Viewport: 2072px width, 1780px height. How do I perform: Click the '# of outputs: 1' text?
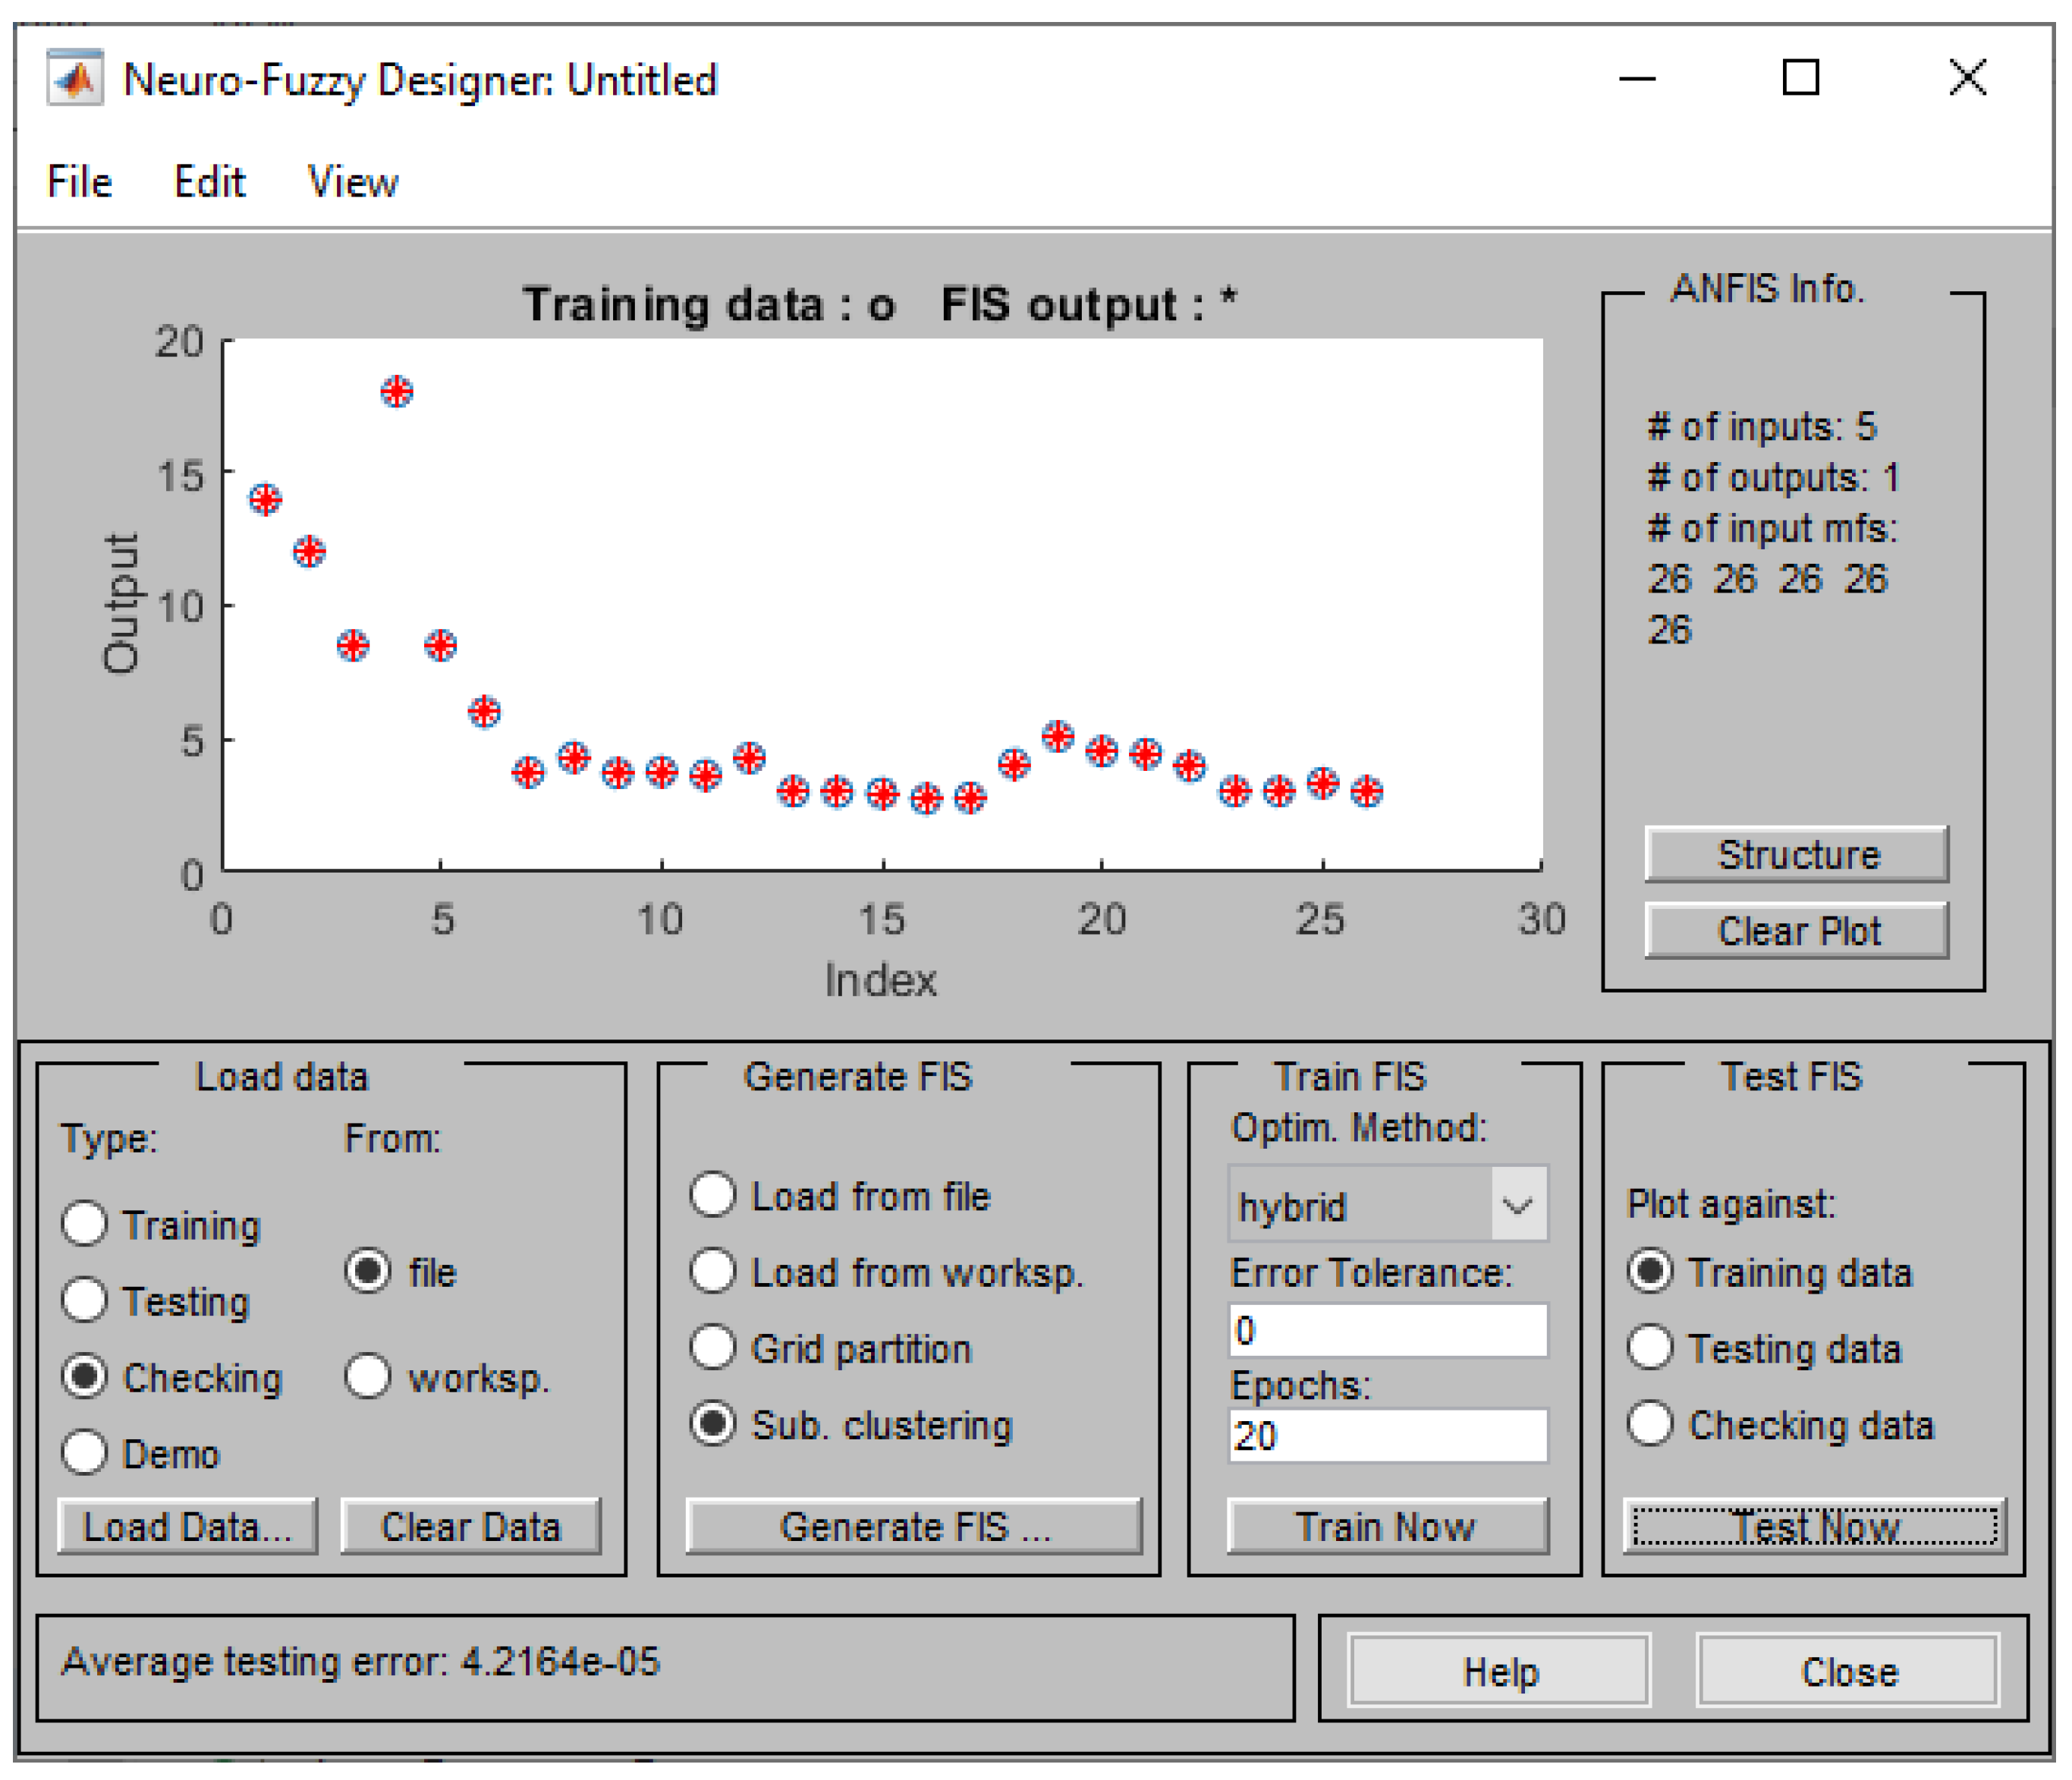[1773, 477]
